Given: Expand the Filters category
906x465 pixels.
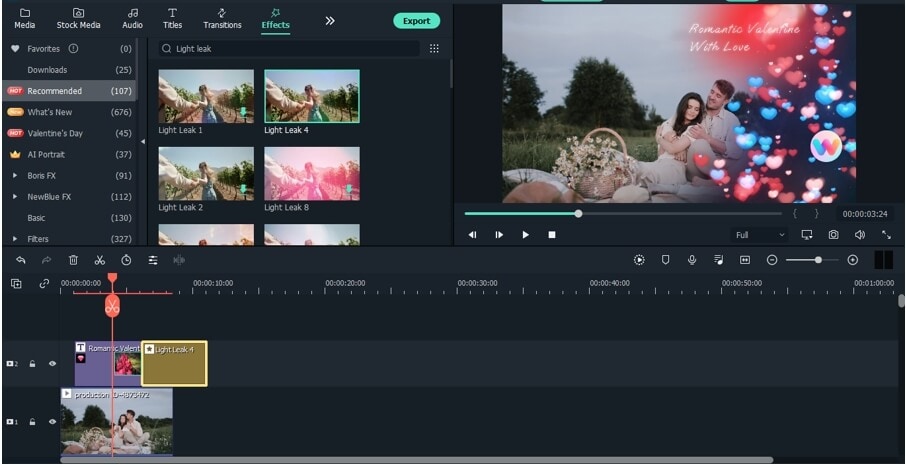Looking at the screenshot, I should [x=15, y=239].
